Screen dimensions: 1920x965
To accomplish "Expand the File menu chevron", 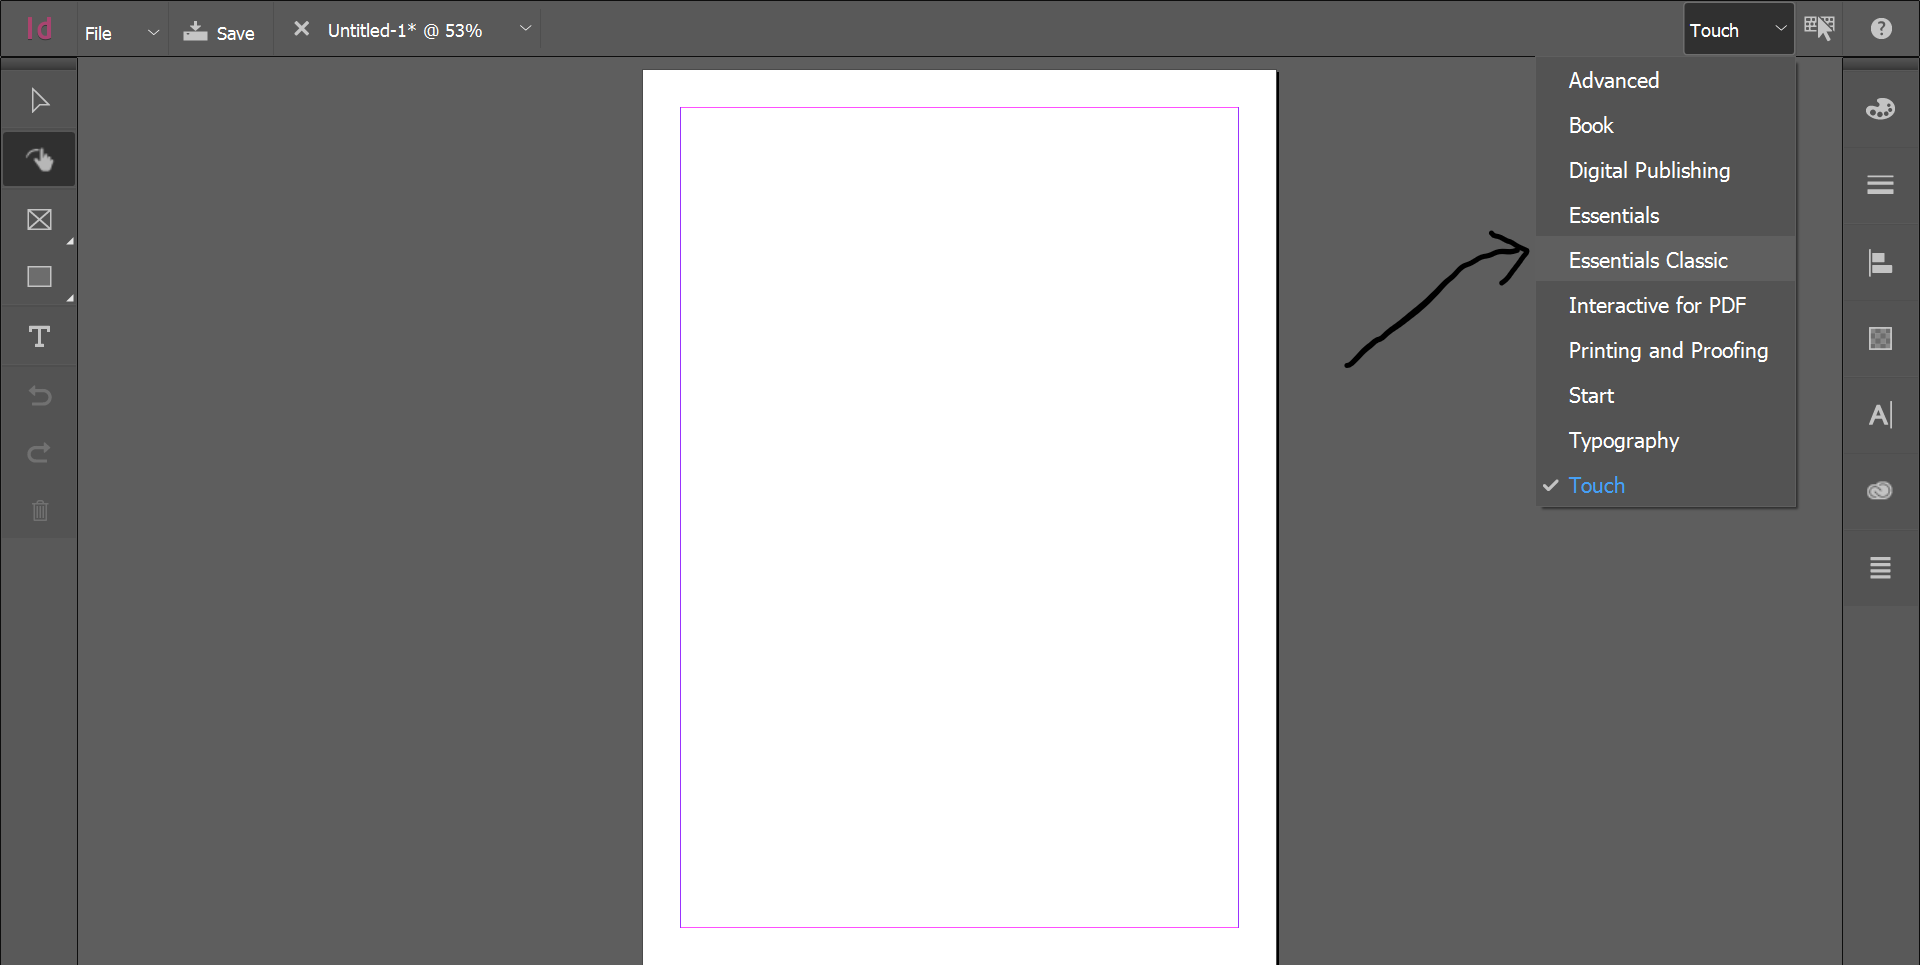I will [x=153, y=32].
